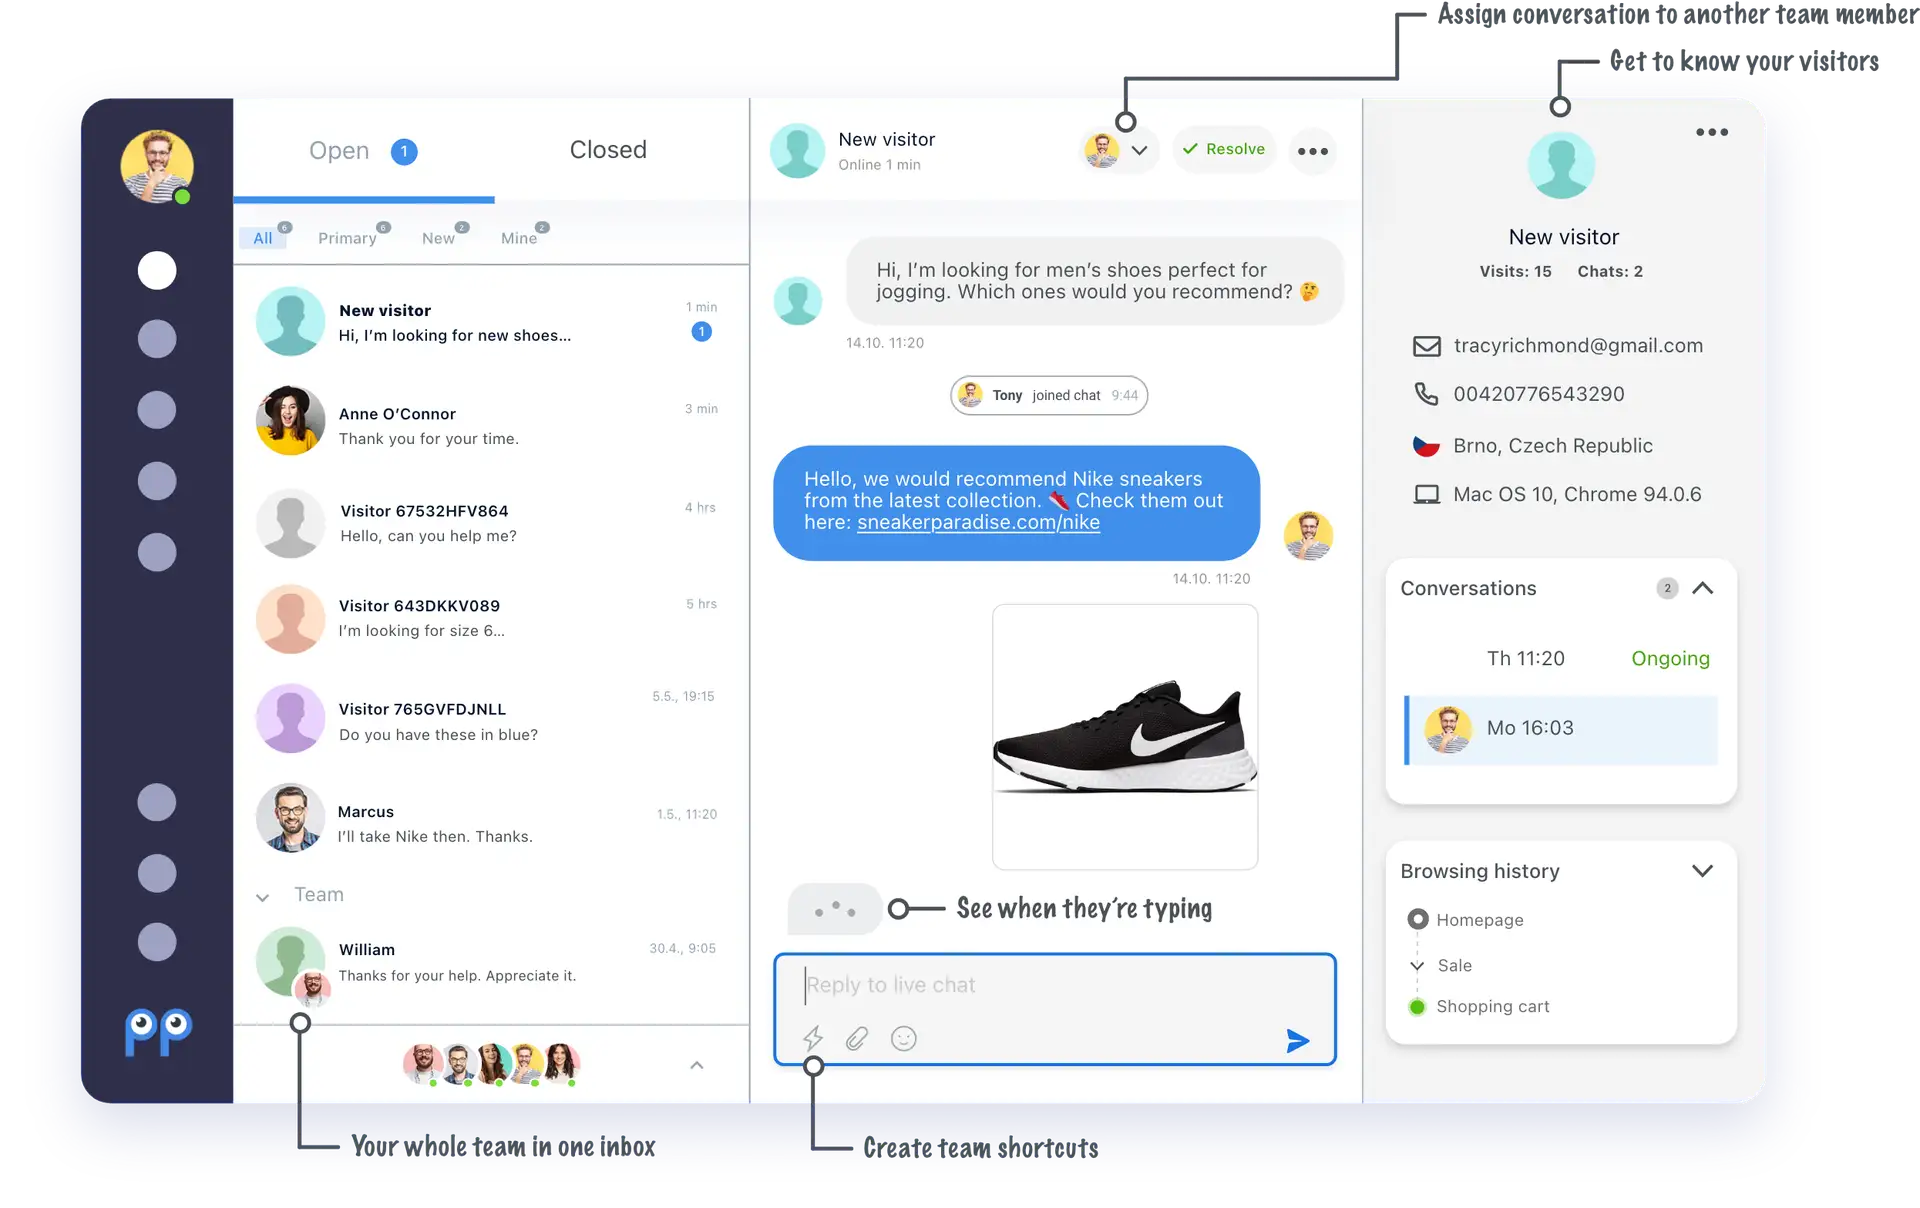Image resolution: width=1920 pixels, height=1208 pixels.
Task: Click the PP logo in the sidebar
Action: [158, 1031]
